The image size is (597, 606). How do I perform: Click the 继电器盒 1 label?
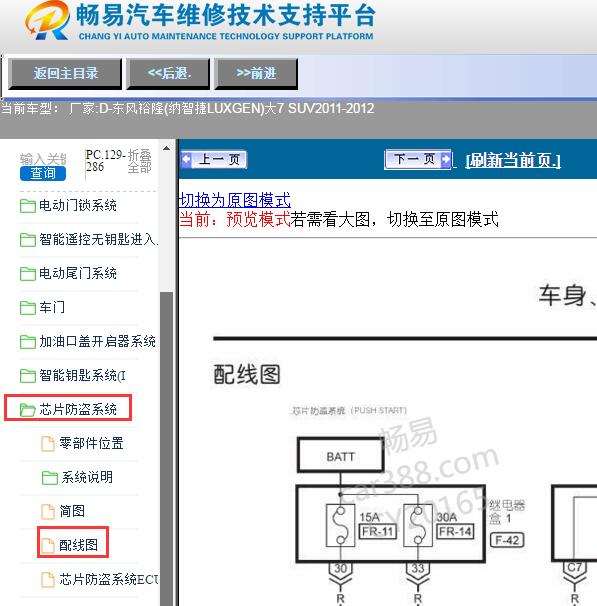click(507, 512)
